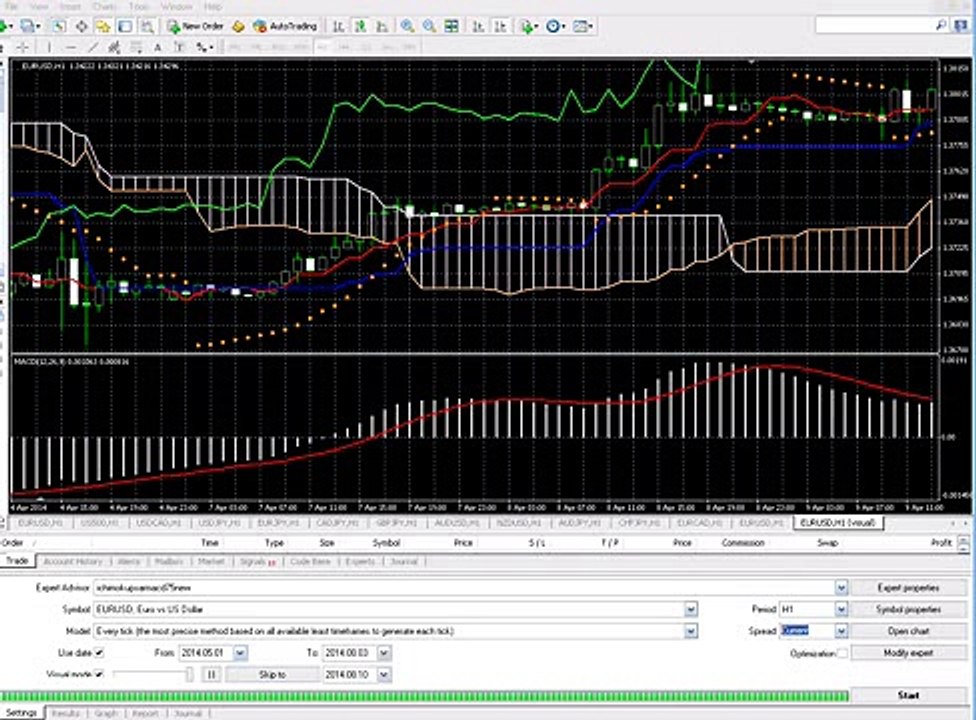Switch chart to line chart
Image resolution: width=976 pixels, height=720 pixels.
click(x=382, y=26)
